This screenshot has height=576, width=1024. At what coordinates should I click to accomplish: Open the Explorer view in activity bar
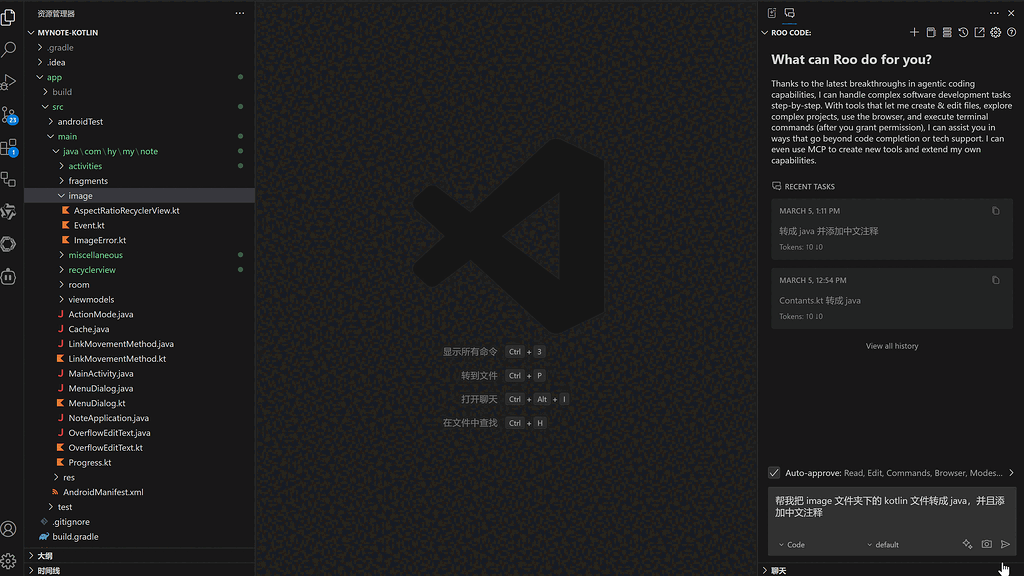[x=8, y=17]
